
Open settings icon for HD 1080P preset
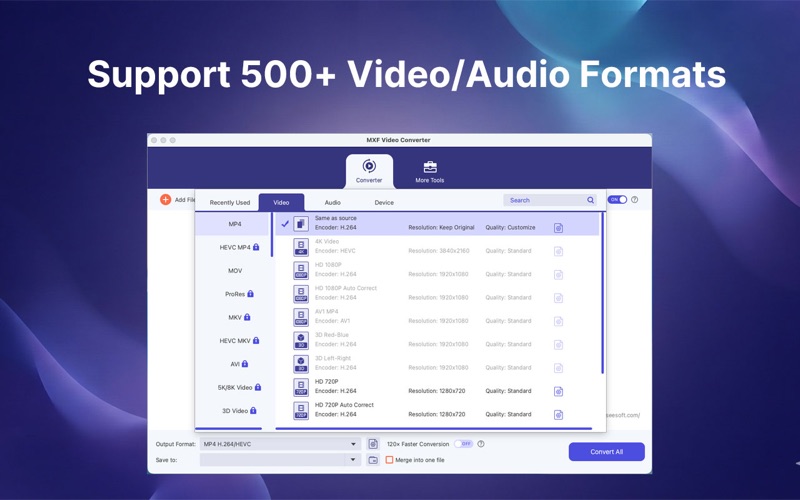pos(558,275)
